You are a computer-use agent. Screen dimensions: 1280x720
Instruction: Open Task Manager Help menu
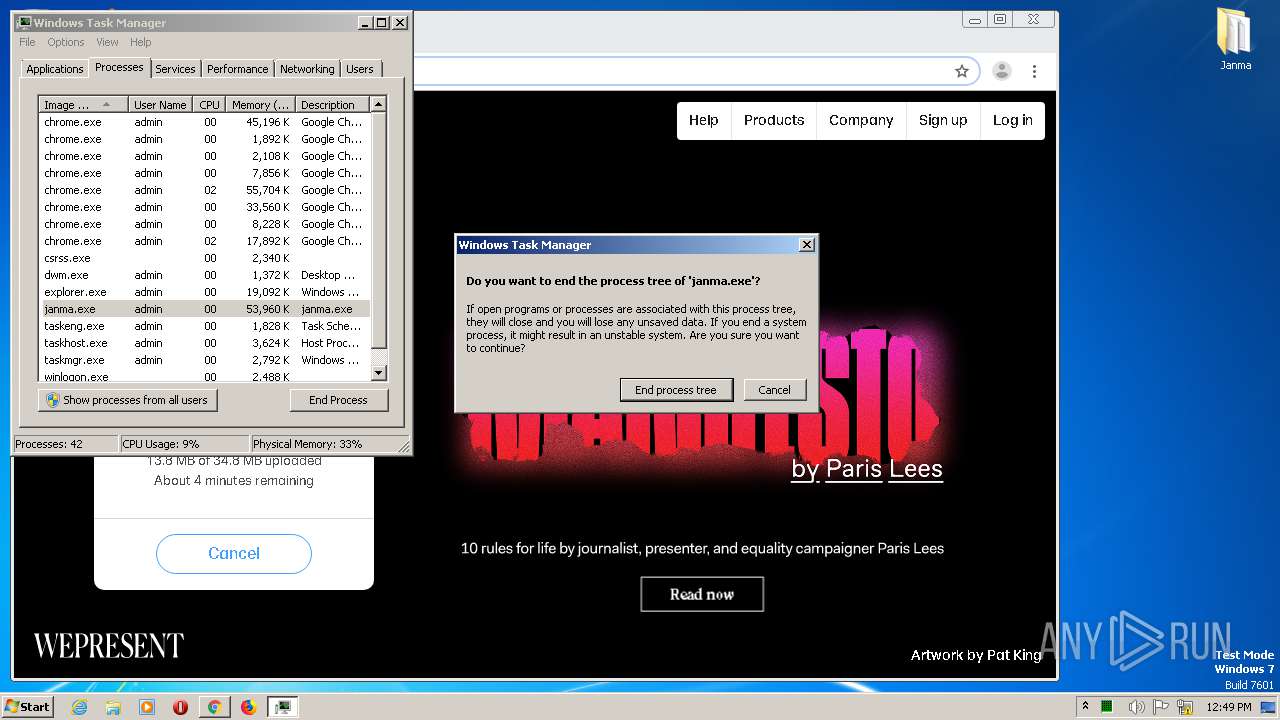(141, 42)
